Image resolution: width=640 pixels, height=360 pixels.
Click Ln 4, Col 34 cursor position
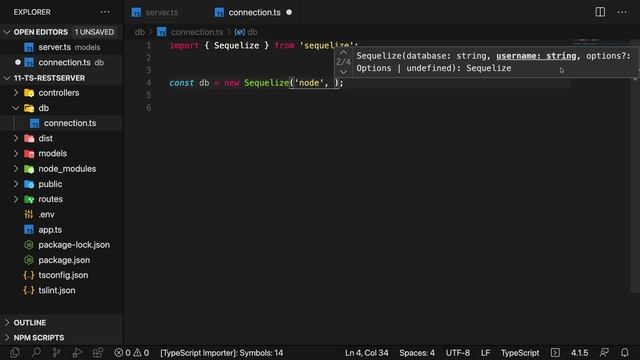tap(367, 353)
